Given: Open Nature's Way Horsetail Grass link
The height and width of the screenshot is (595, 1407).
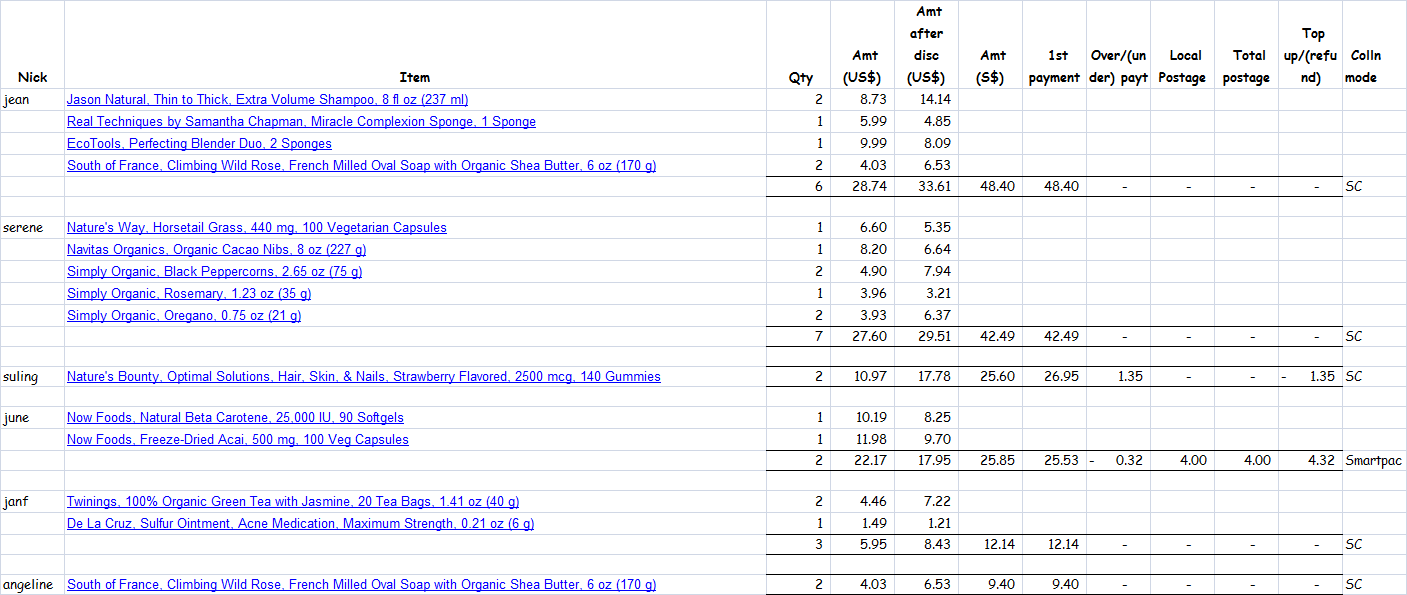Looking at the screenshot, I should 257,228.
